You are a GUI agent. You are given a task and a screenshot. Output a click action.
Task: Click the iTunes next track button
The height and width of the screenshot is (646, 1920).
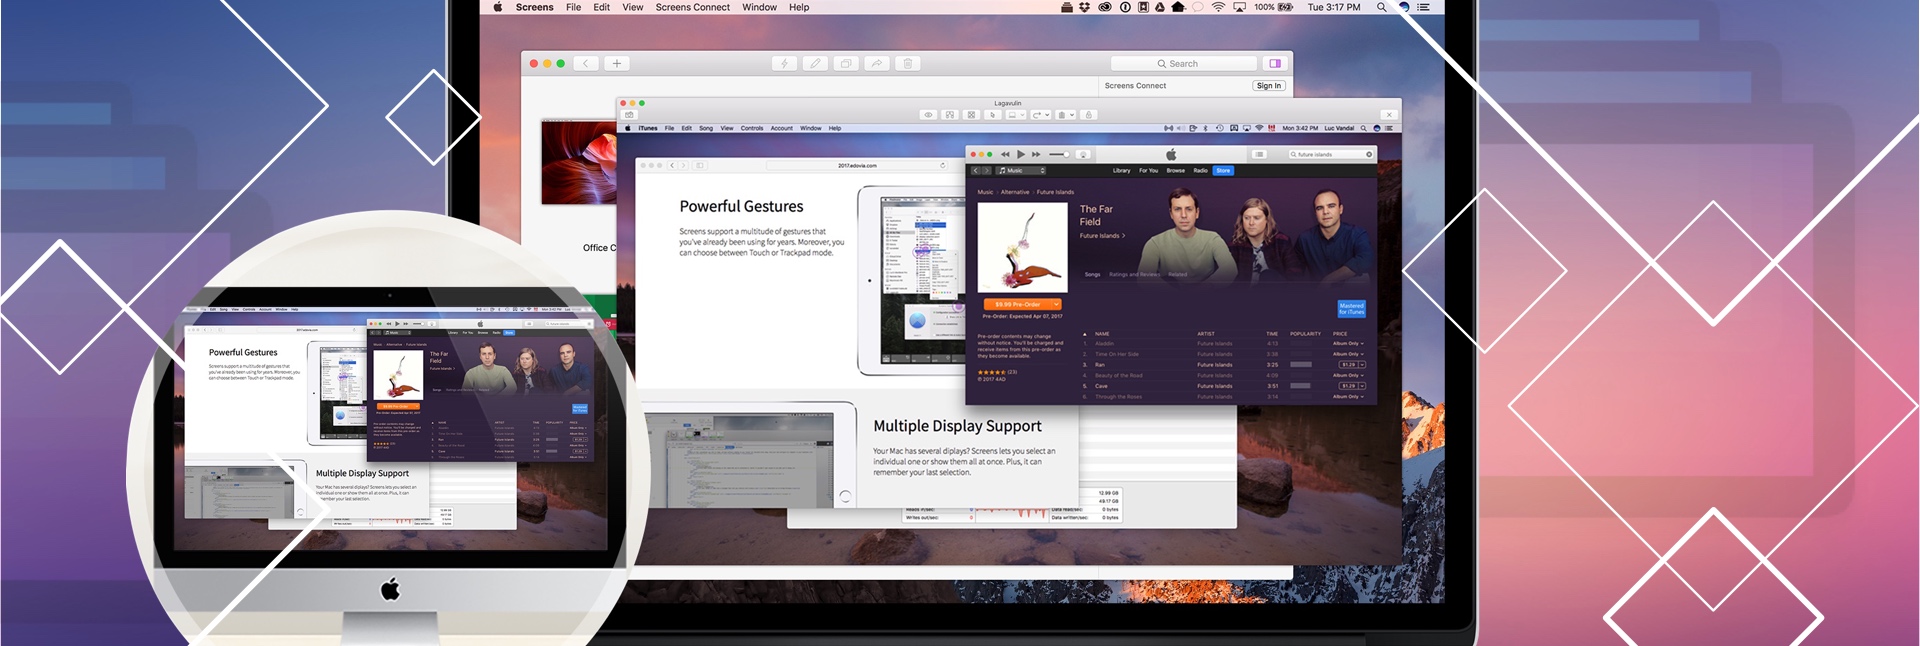pyautogui.click(x=1036, y=154)
